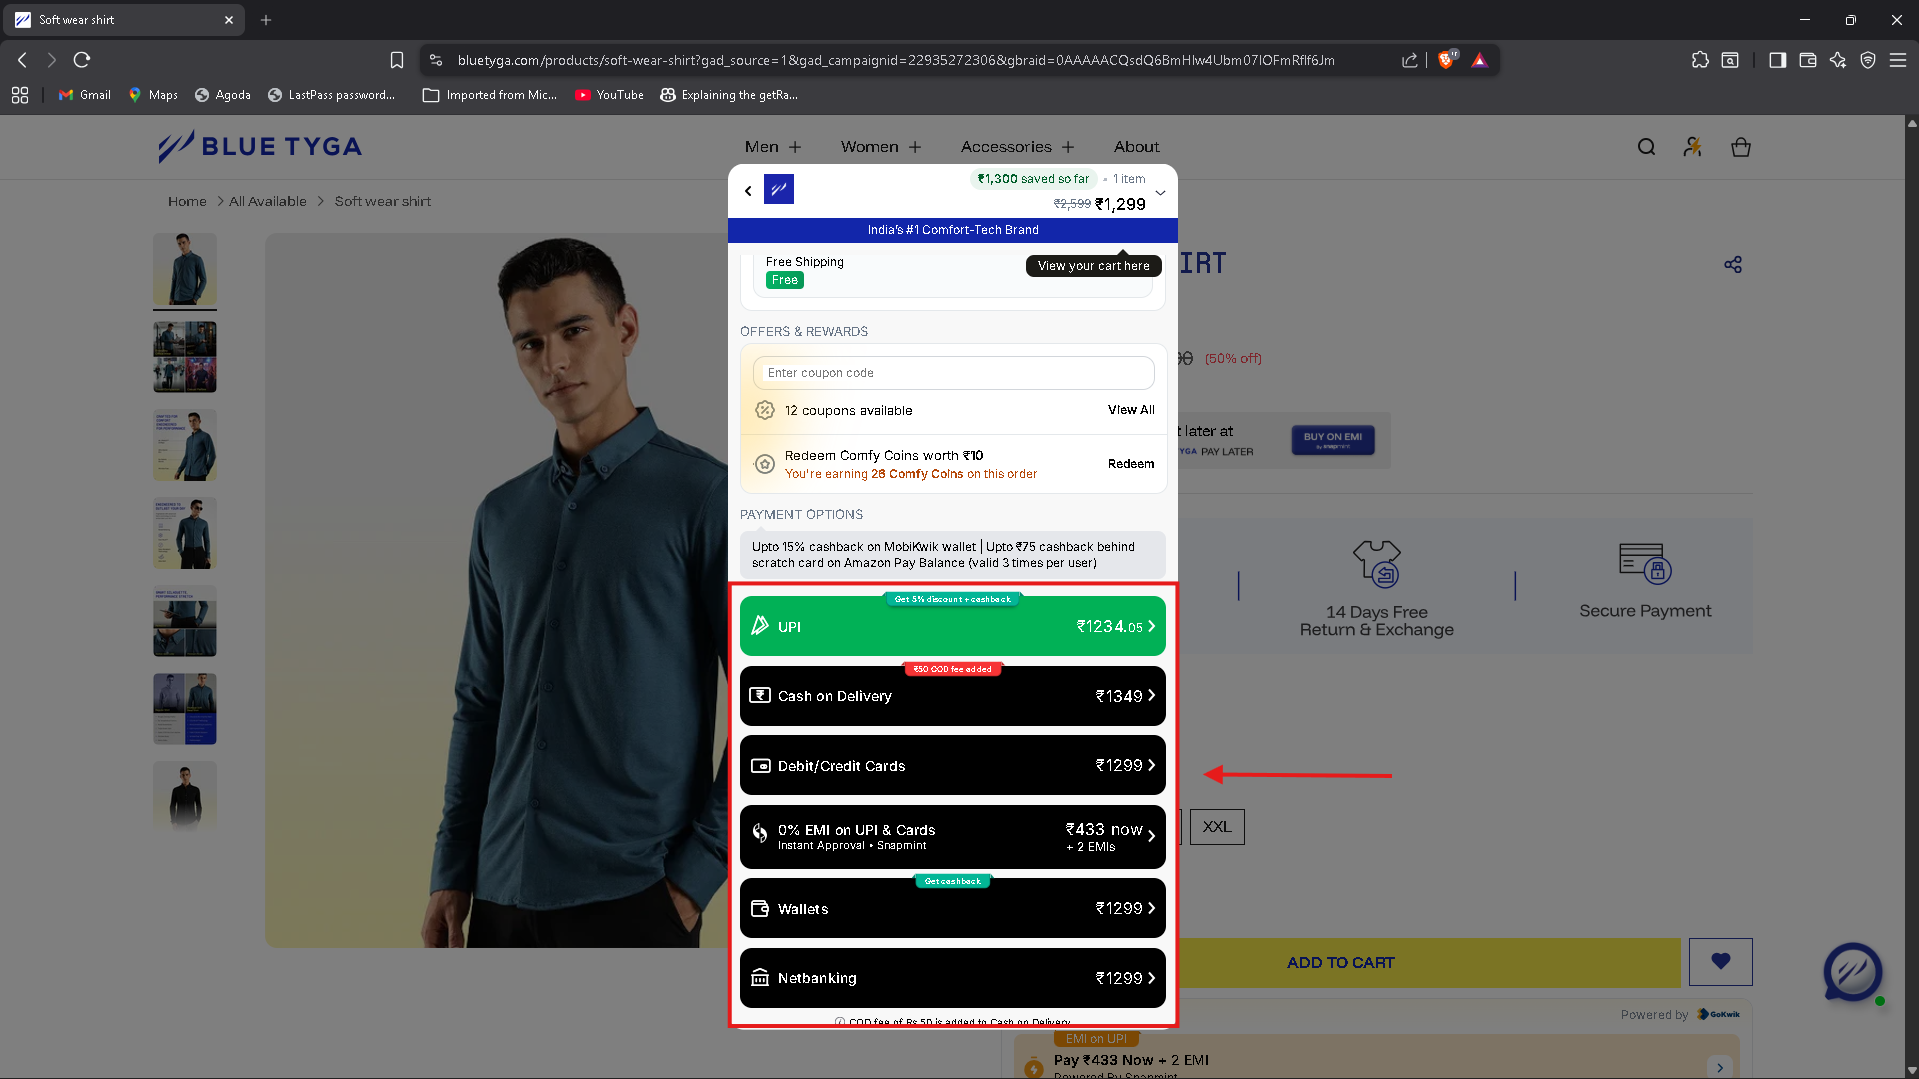Open the chat support bubble
Image resolution: width=1919 pixels, height=1079 pixels.
click(1853, 971)
